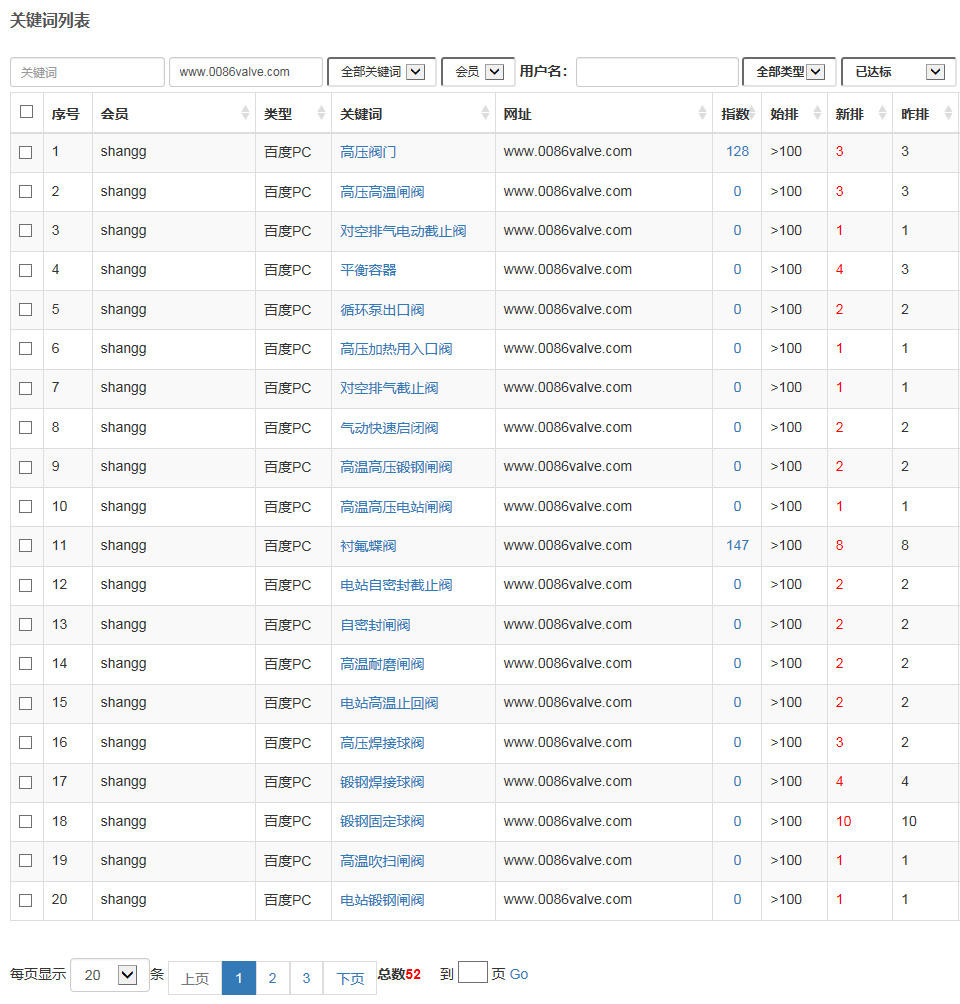Image resolution: width=960 pixels, height=1004 pixels.
Task: Go to page 2 of results
Action: tap(272, 978)
